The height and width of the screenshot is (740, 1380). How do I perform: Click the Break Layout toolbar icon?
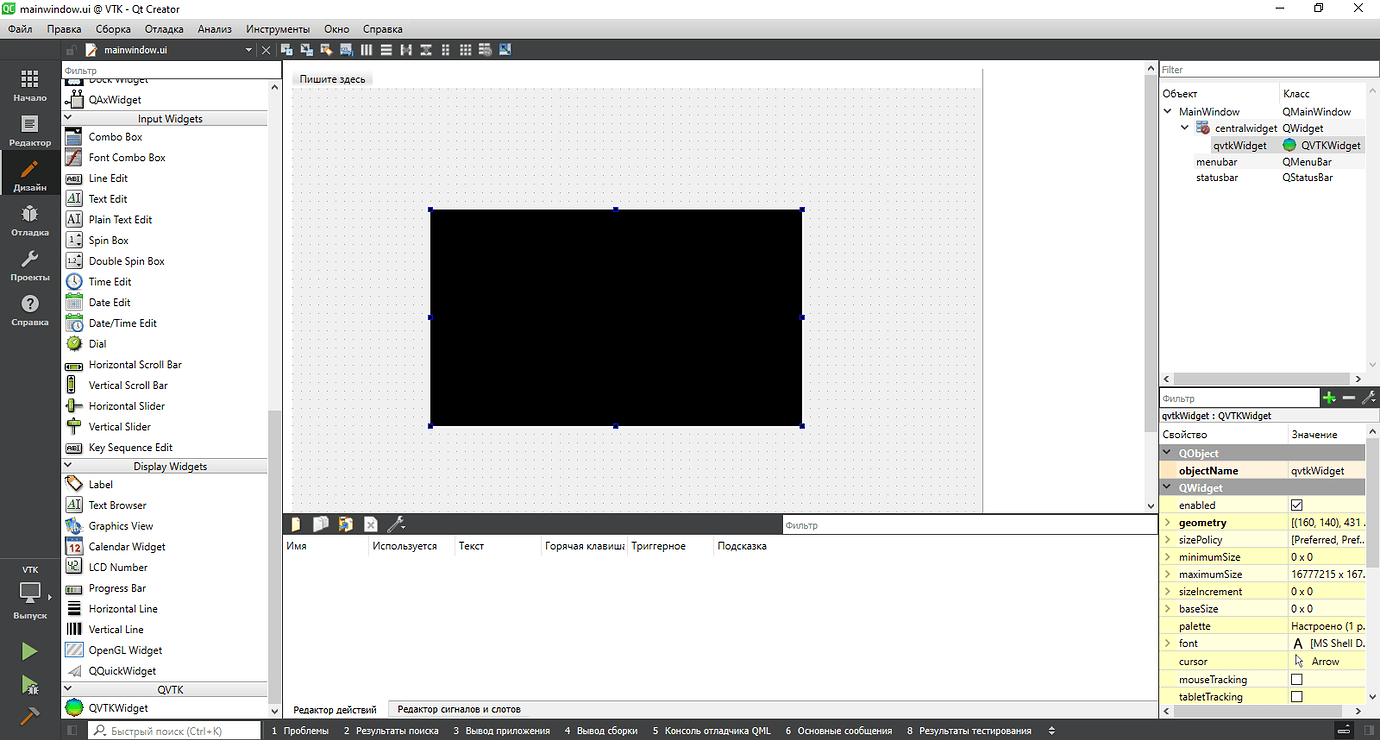point(485,49)
